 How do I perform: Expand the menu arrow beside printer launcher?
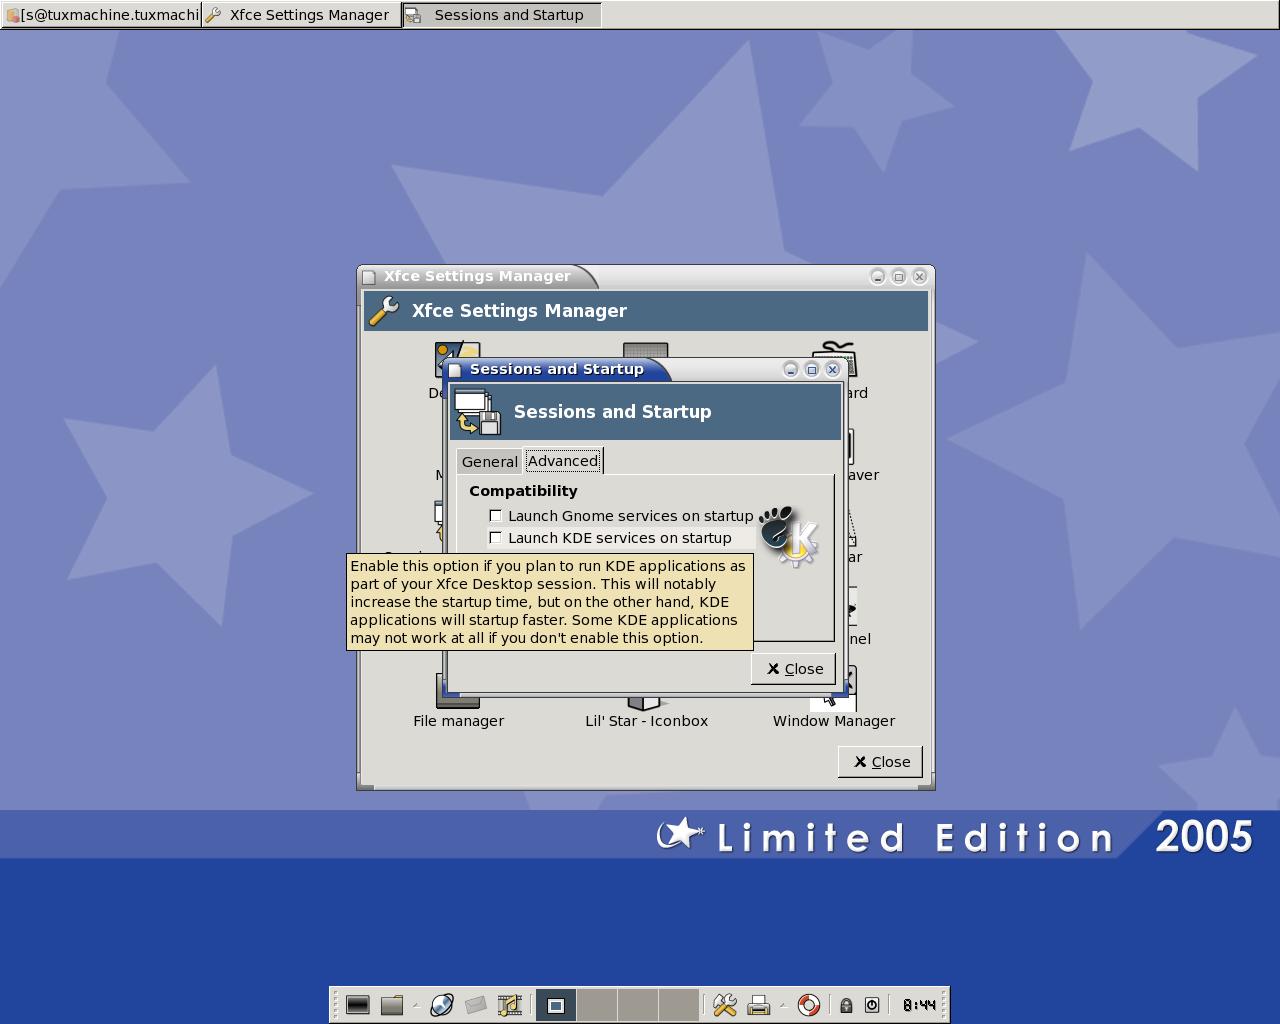782,1005
